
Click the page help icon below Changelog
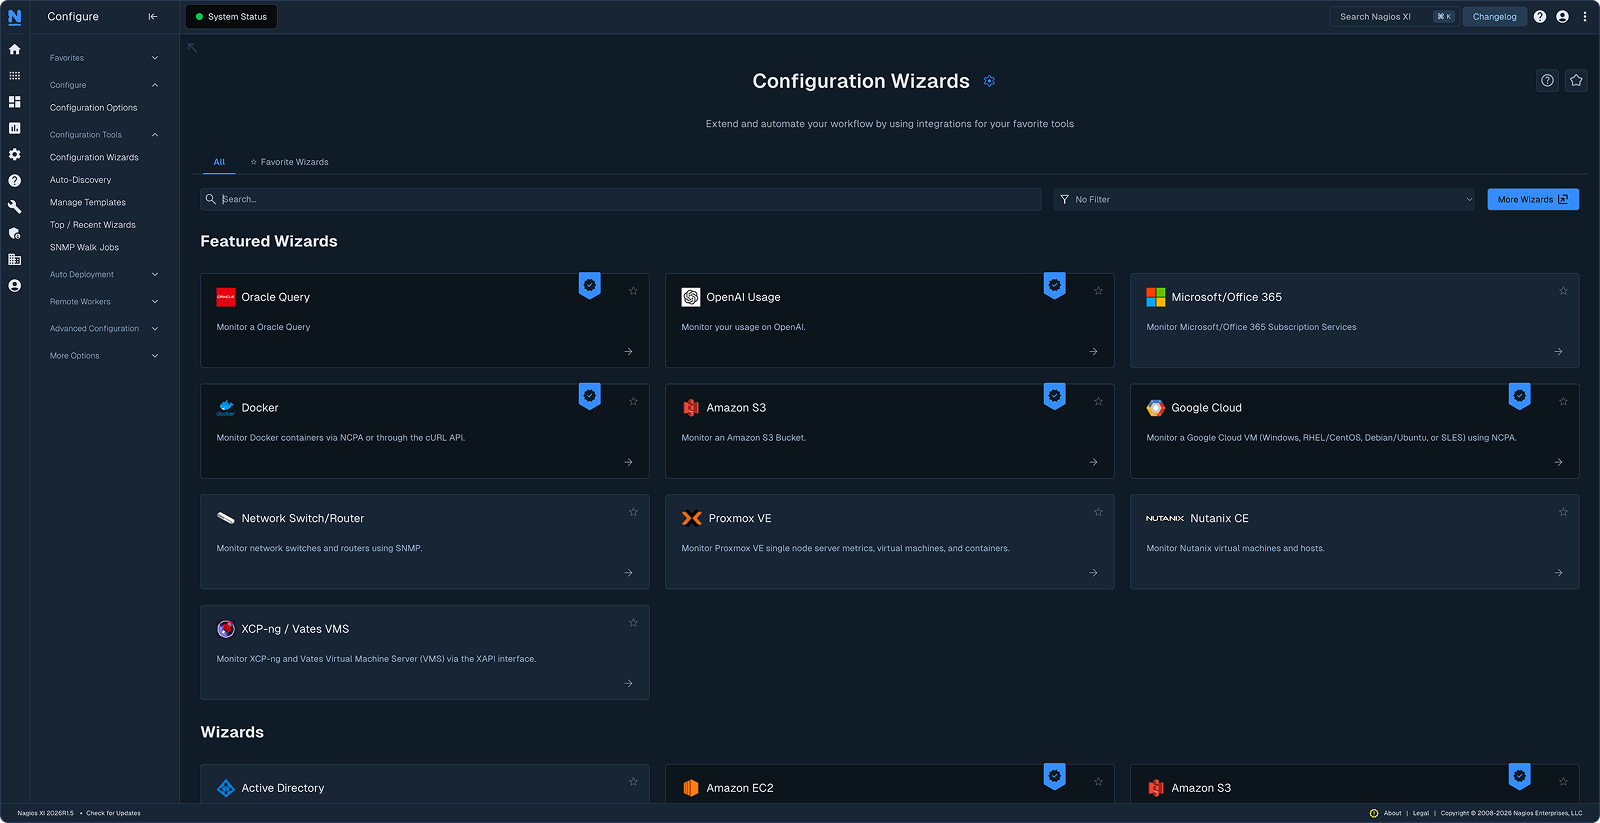[1547, 81]
